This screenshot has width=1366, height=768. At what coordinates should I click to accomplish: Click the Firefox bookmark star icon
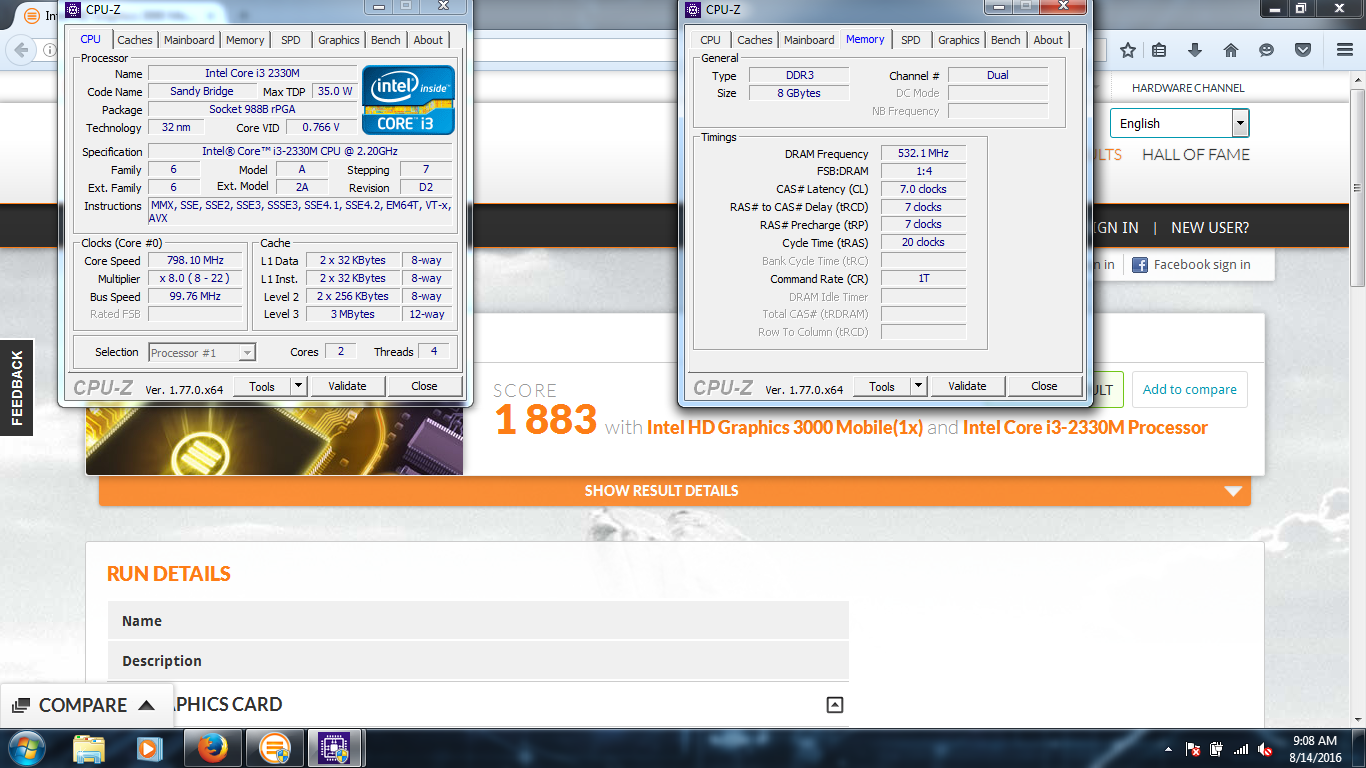point(1128,50)
